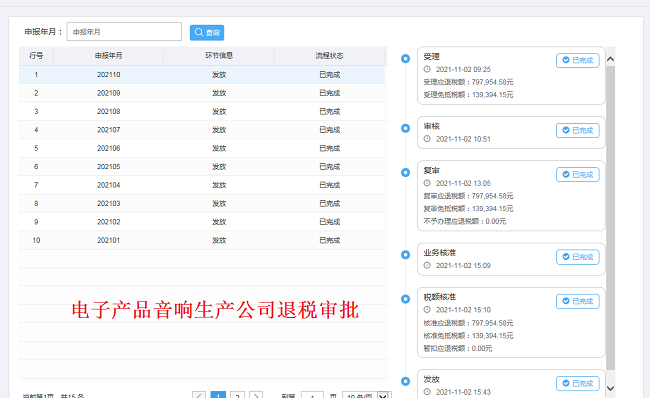
Task: Go to the previous page arrow in pagination
Action: pos(199,396)
